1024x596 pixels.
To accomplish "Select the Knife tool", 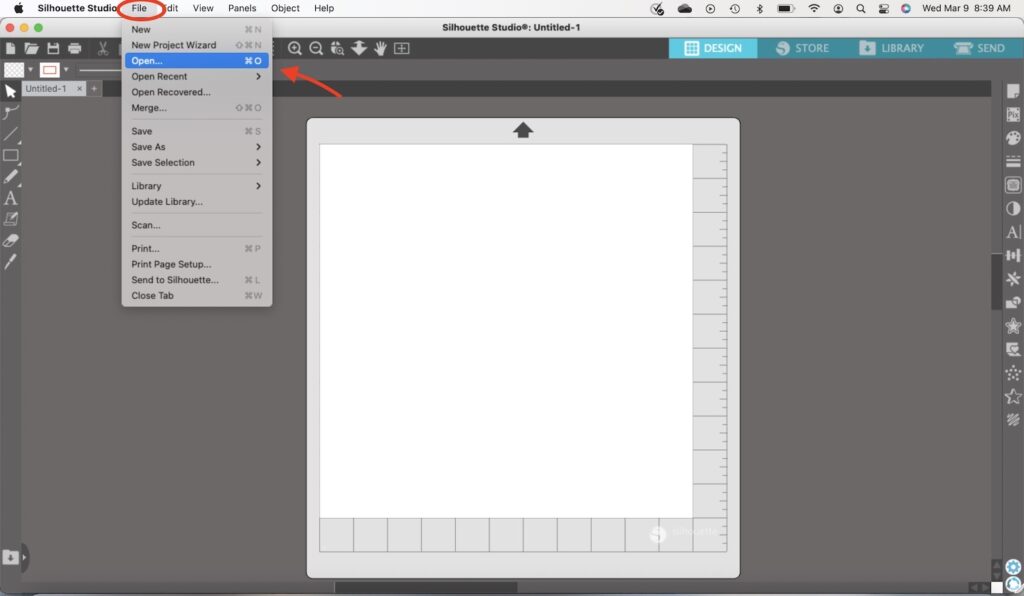I will pos(10,262).
